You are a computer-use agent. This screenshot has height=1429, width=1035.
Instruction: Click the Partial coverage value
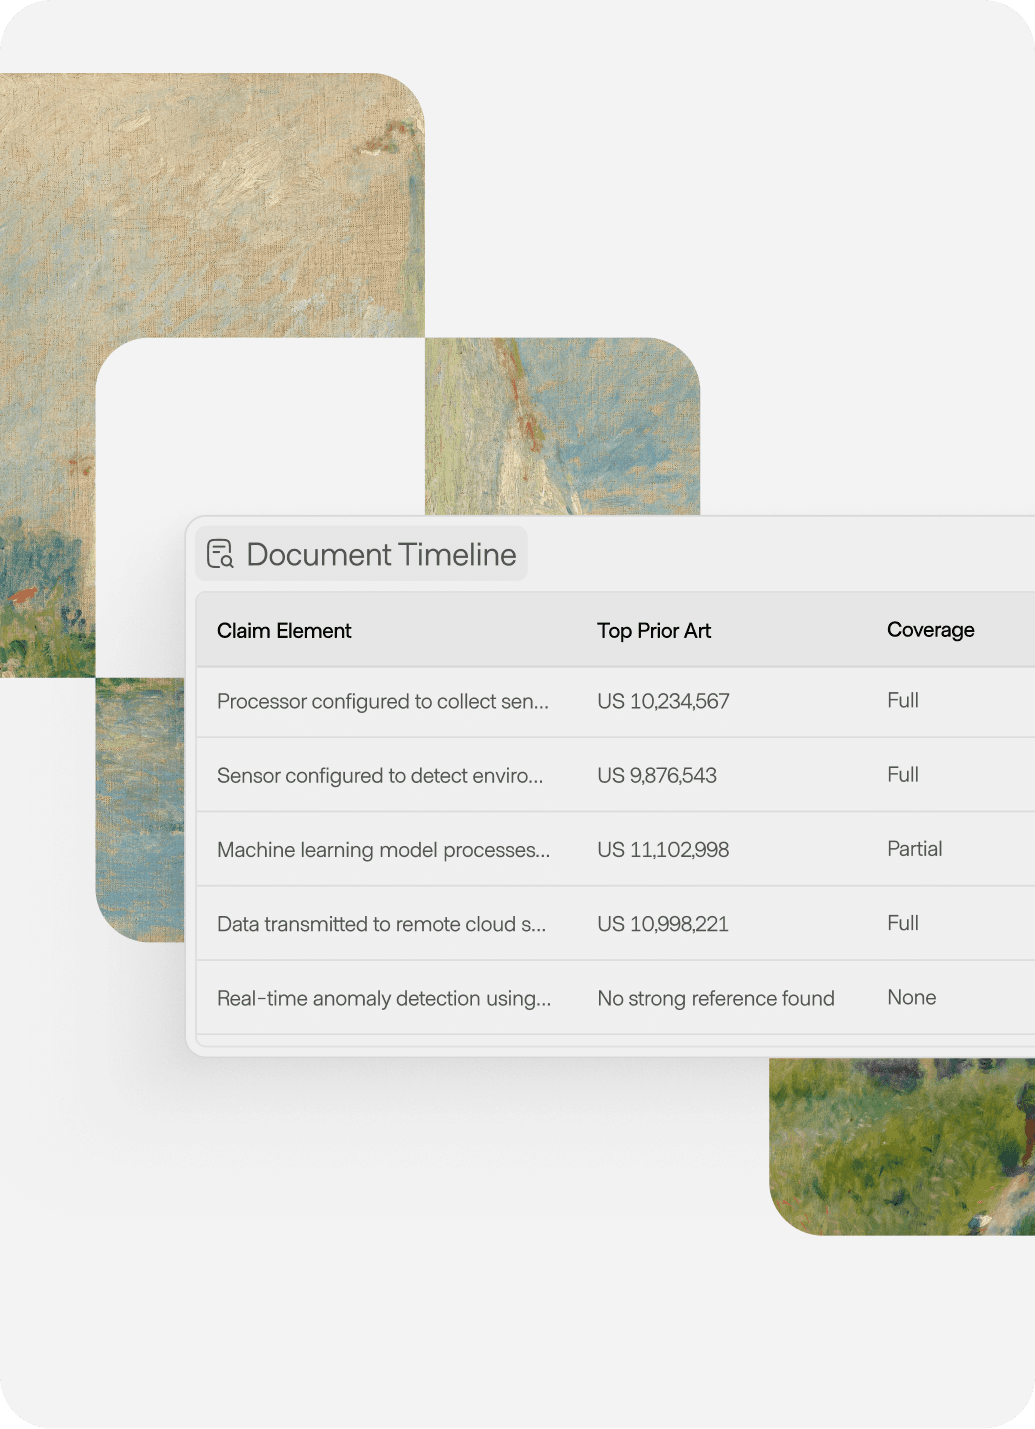[x=915, y=849]
